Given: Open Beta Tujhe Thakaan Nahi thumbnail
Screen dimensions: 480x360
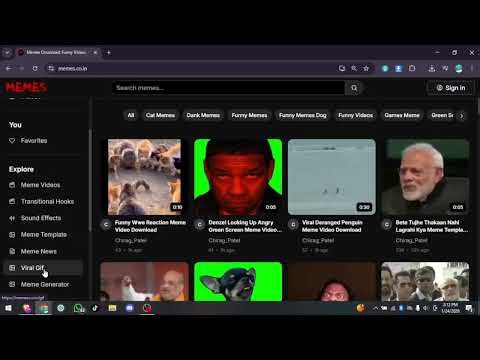Looking at the screenshot, I should tap(425, 177).
